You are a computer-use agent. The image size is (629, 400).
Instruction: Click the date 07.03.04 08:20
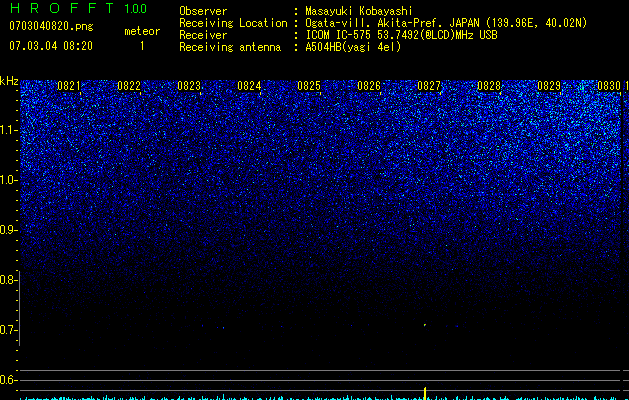(51, 46)
